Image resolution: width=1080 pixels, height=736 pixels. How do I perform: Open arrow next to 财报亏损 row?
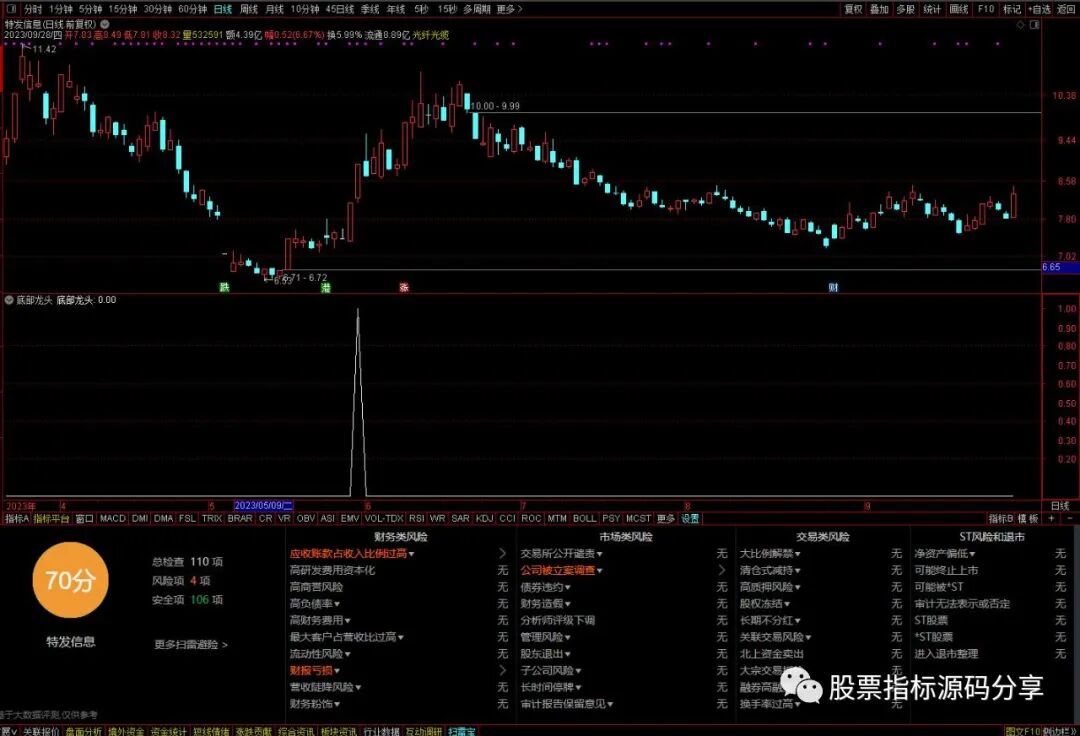[502, 671]
